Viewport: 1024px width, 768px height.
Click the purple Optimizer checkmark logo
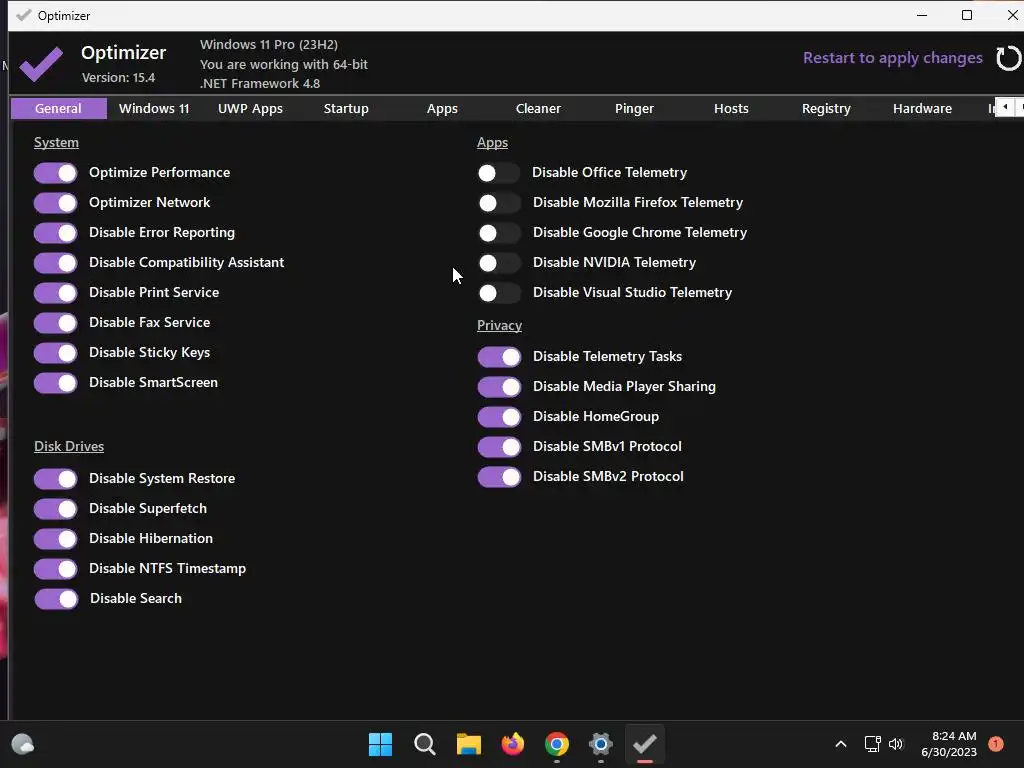pyautogui.click(x=41, y=64)
